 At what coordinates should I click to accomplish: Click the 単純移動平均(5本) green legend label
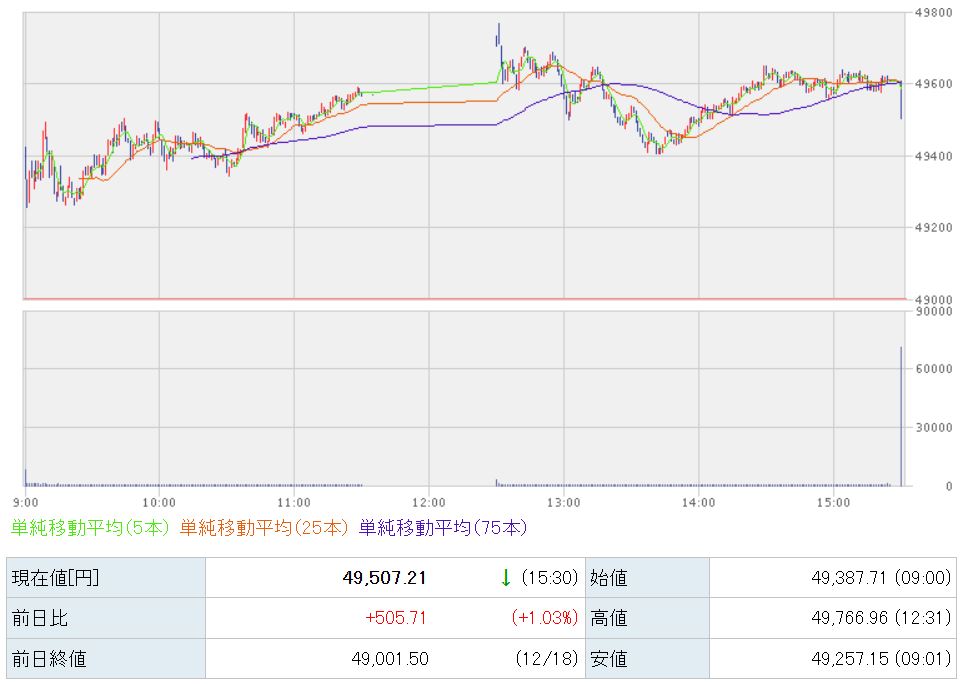tap(91, 527)
